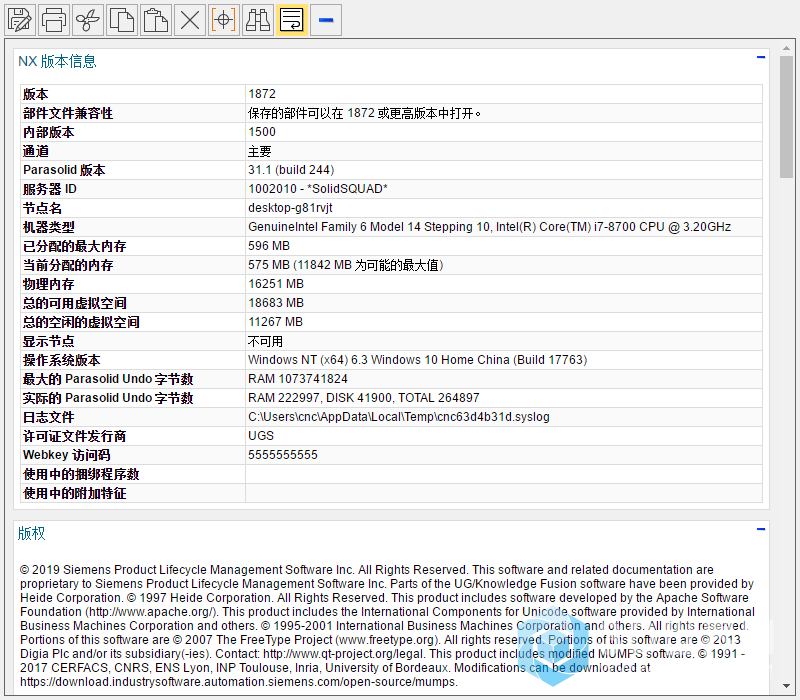
Task: Click the apache.org URL in copyright text
Action: 151,612
